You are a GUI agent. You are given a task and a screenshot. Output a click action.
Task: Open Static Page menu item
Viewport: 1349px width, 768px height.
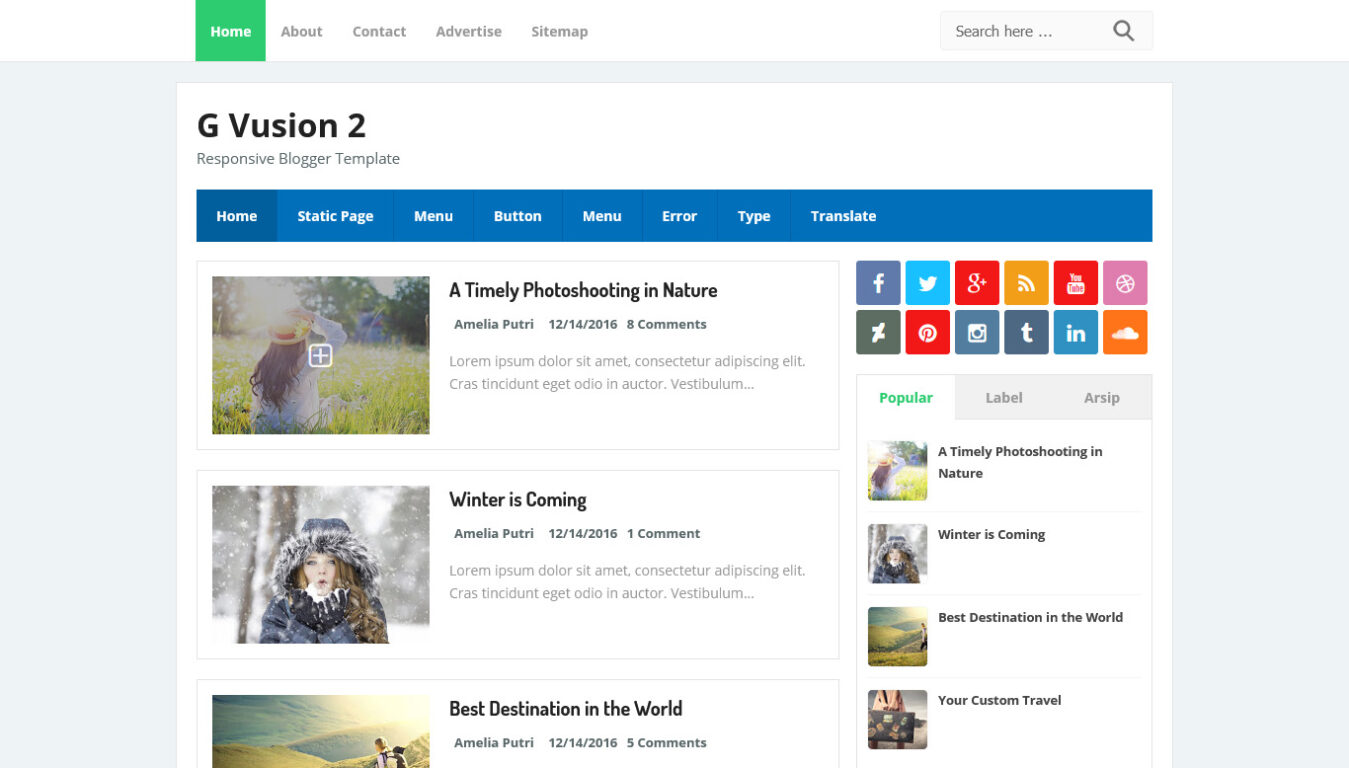pos(335,216)
